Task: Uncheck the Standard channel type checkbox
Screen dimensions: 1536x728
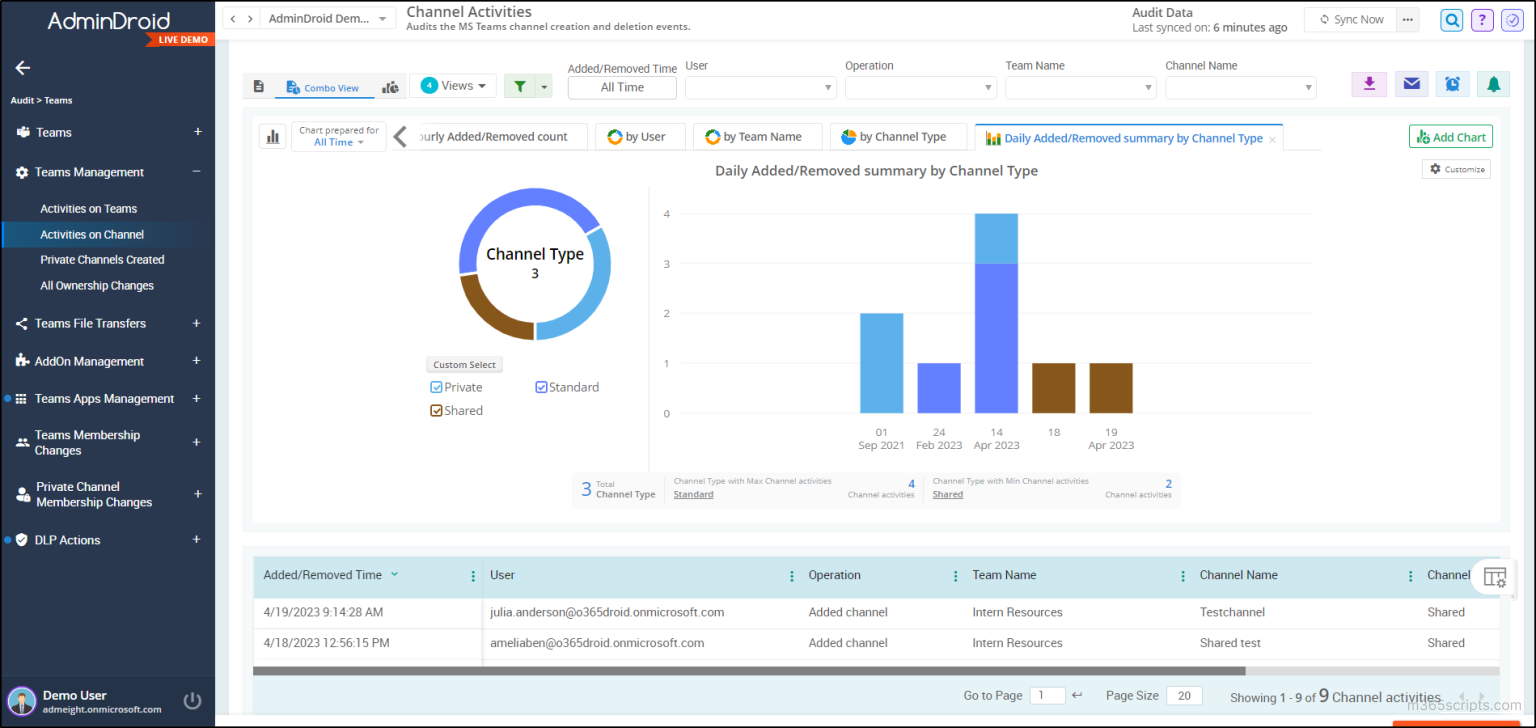Action: tap(541, 387)
